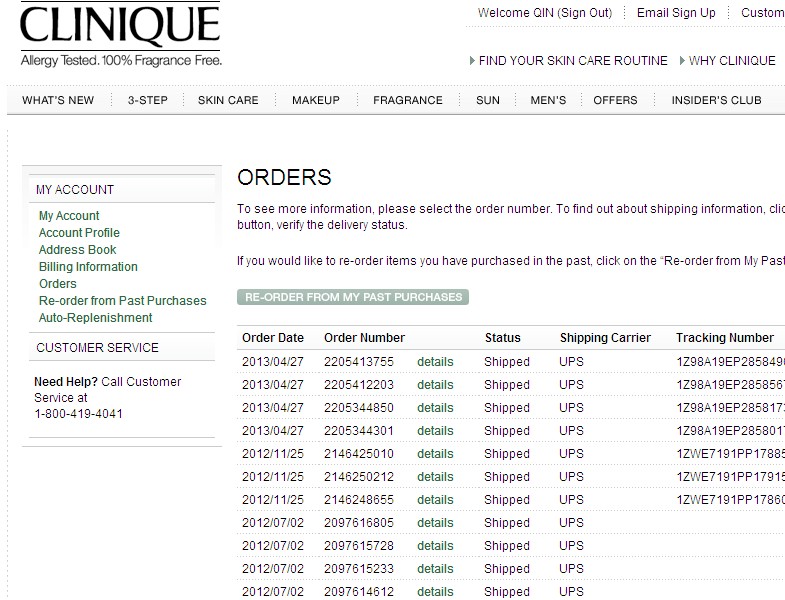The image size is (785, 600).
Task: Click order number 2205413755
Action: [x=359, y=362]
